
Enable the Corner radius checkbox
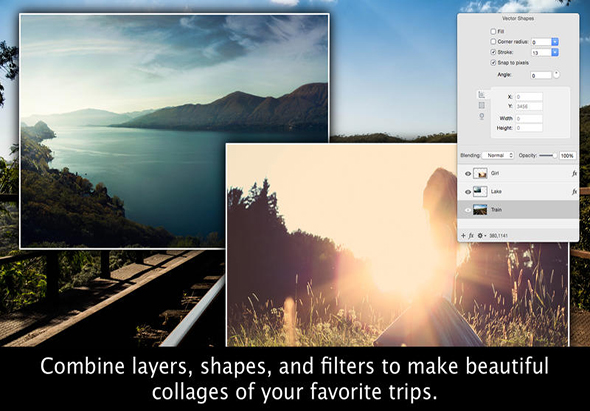(493, 41)
